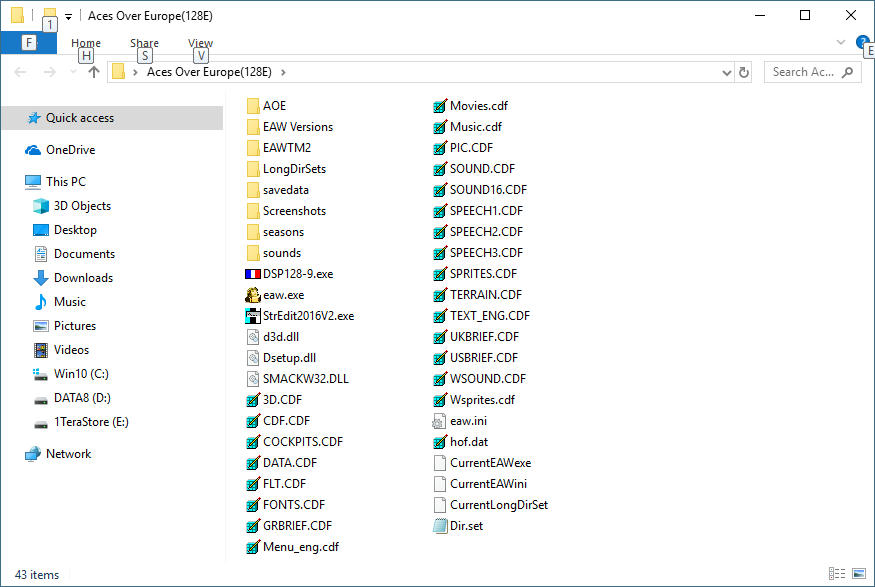Open the Home ribbon tab

click(86, 43)
